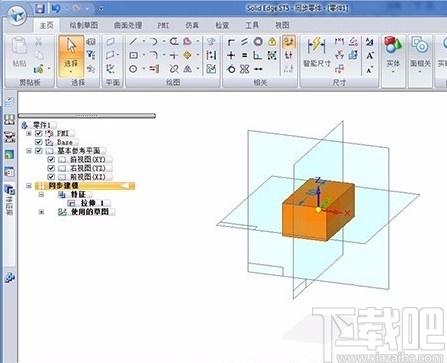Image resolution: width=447 pixels, height=363 pixels.
Task: Select the Line drawing tool
Action: [x=133, y=41]
